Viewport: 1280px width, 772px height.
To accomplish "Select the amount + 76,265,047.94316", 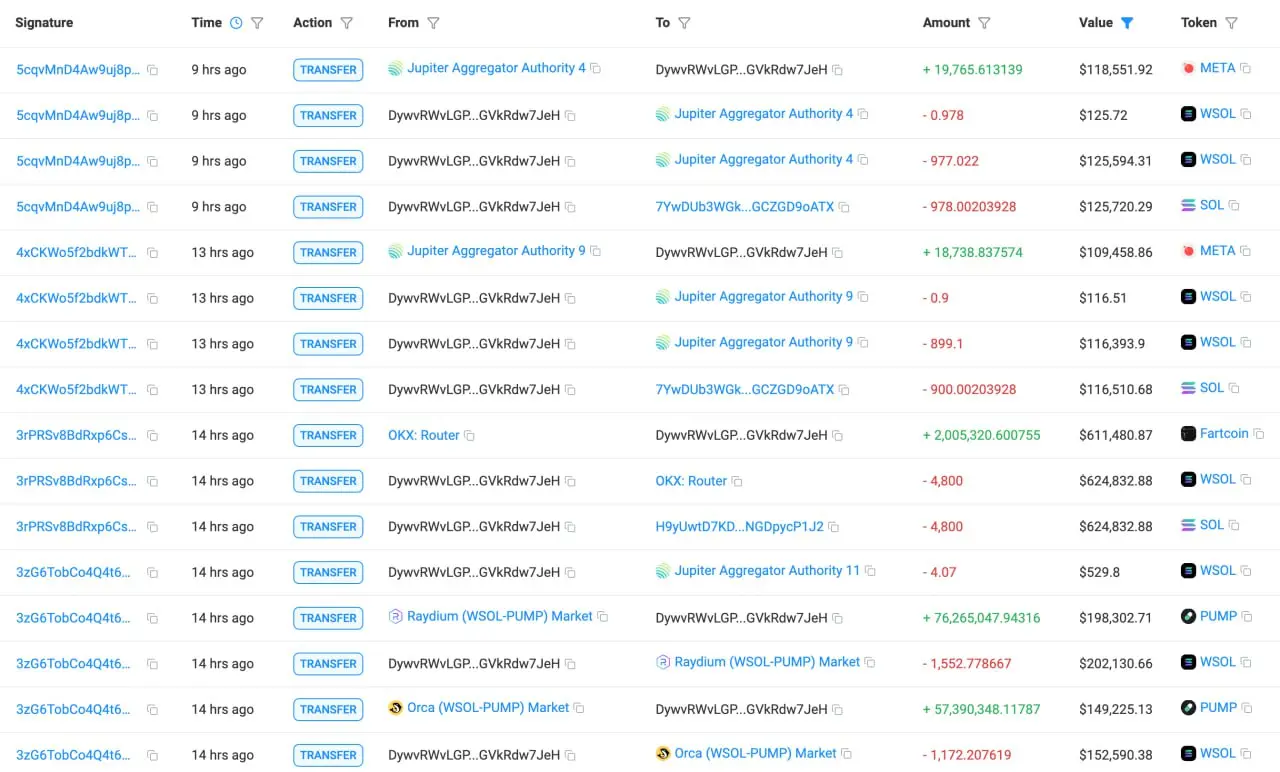I will (982, 619).
